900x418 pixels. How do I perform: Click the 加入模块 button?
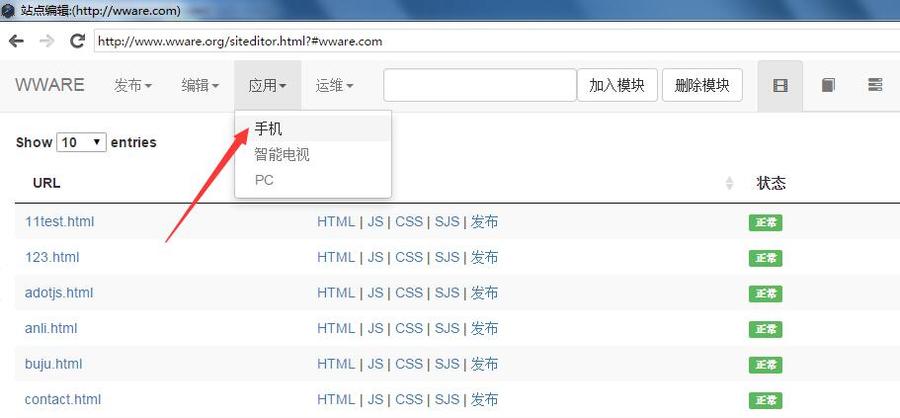(617, 86)
